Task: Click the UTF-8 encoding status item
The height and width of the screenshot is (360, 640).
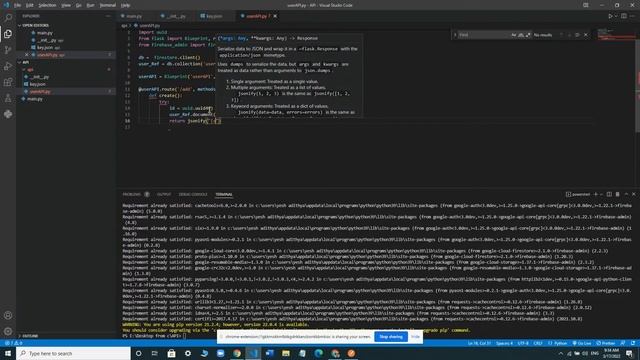Action: pyautogui.click(x=523, y=343)
